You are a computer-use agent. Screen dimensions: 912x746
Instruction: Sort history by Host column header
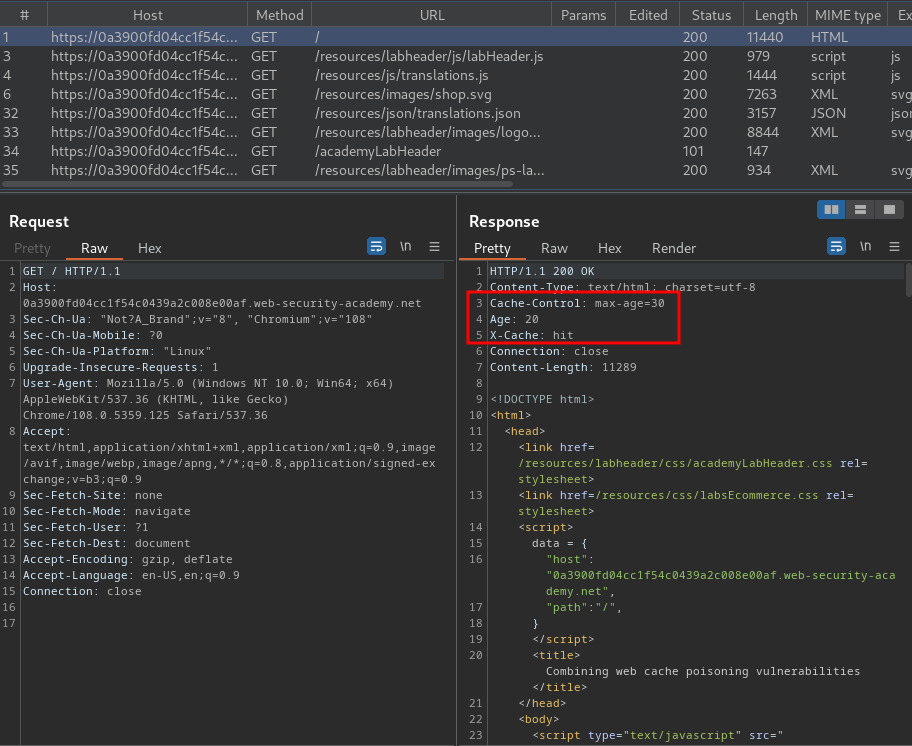pyautogui.click(x=148, y=15)
